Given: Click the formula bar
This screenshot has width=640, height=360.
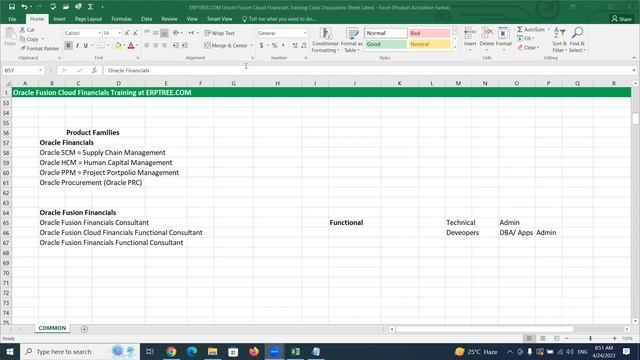Looking at the screenshot, I should pyautogui.click(x=367, y=70).
